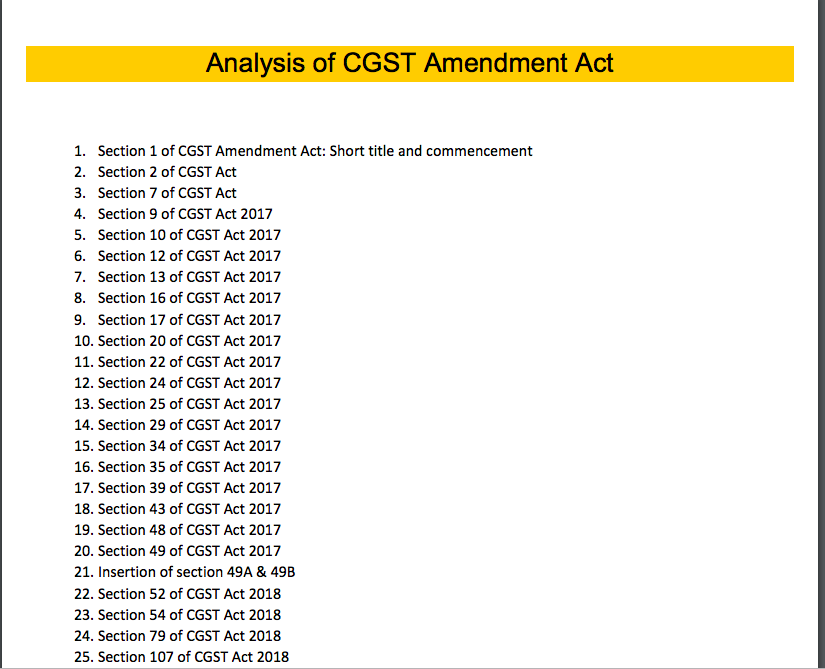
Task: Jump to 'Section 34 of CGST Act 2017'
Action: [189, 446]
